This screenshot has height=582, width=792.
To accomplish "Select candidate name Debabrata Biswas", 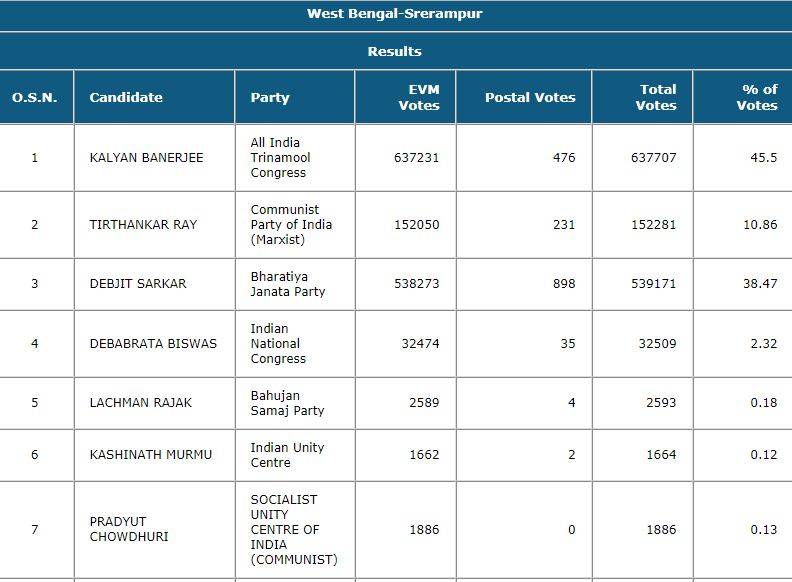I will point(153,344).
